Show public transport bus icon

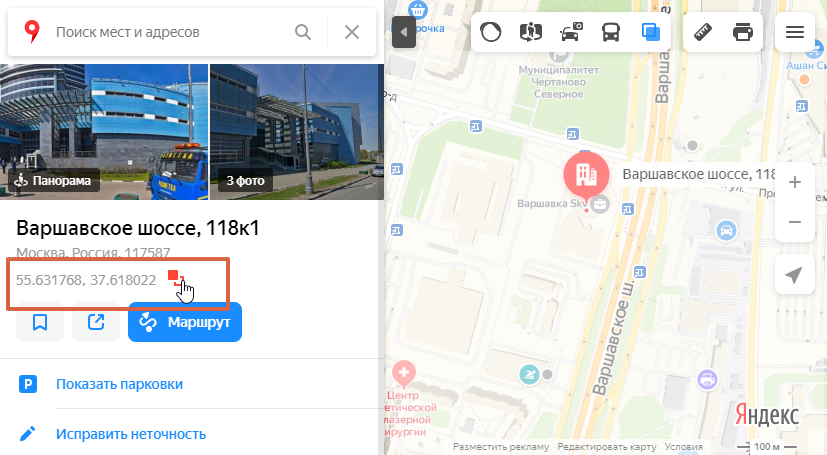(611, 32)
